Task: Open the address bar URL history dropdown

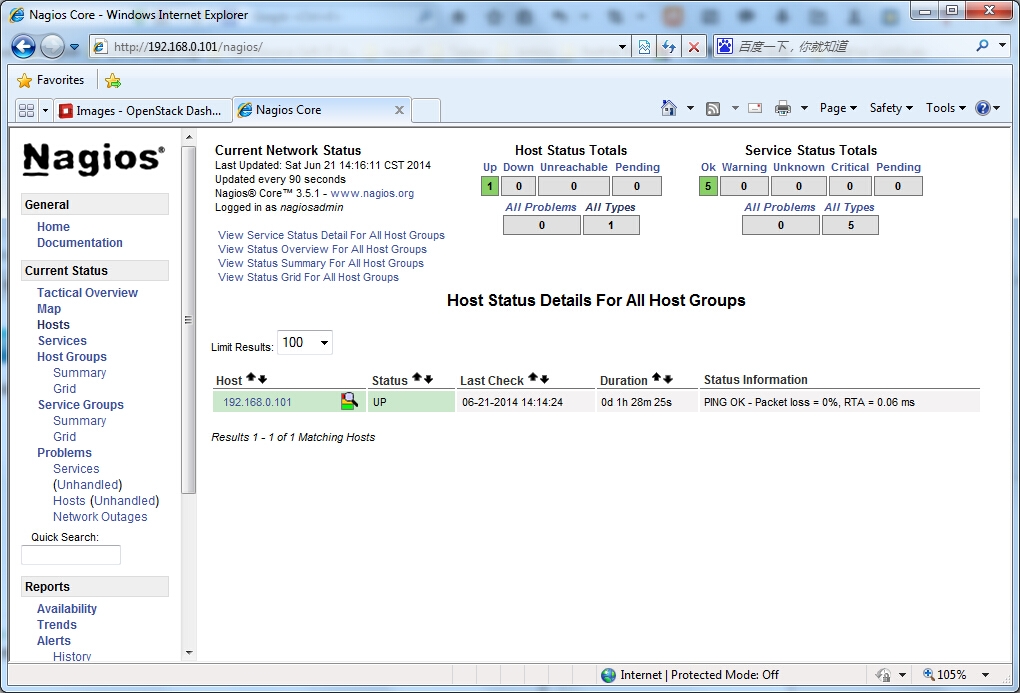Action: click(622, 47)
